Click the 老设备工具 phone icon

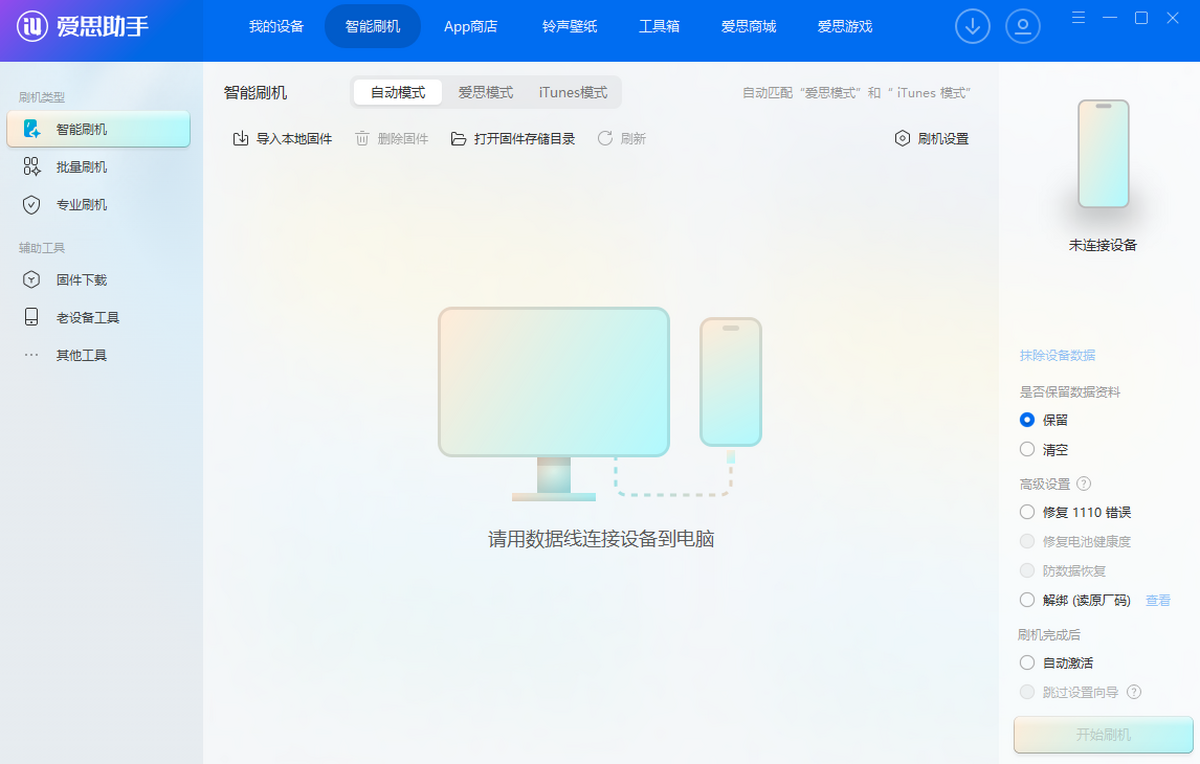pyautogui.click(x=32, y=317)
